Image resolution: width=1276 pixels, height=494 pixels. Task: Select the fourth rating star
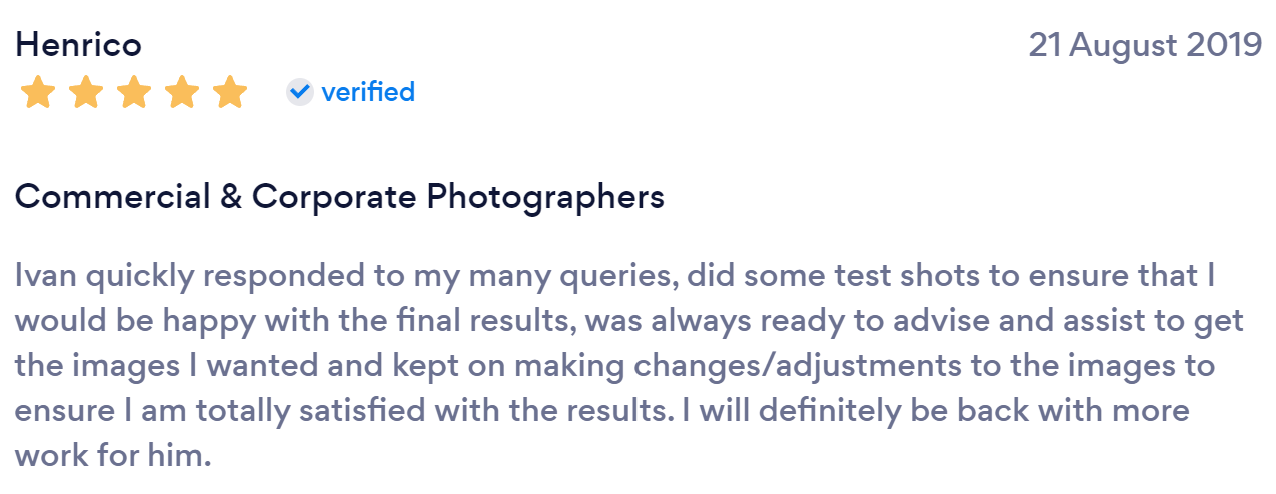pyautogui.click(x=182, y=92)
